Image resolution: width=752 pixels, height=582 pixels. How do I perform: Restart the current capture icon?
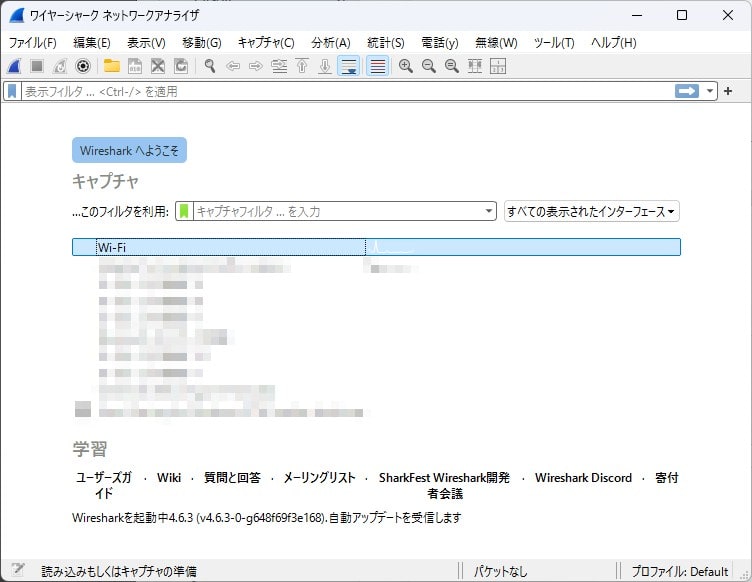(60, 66)
